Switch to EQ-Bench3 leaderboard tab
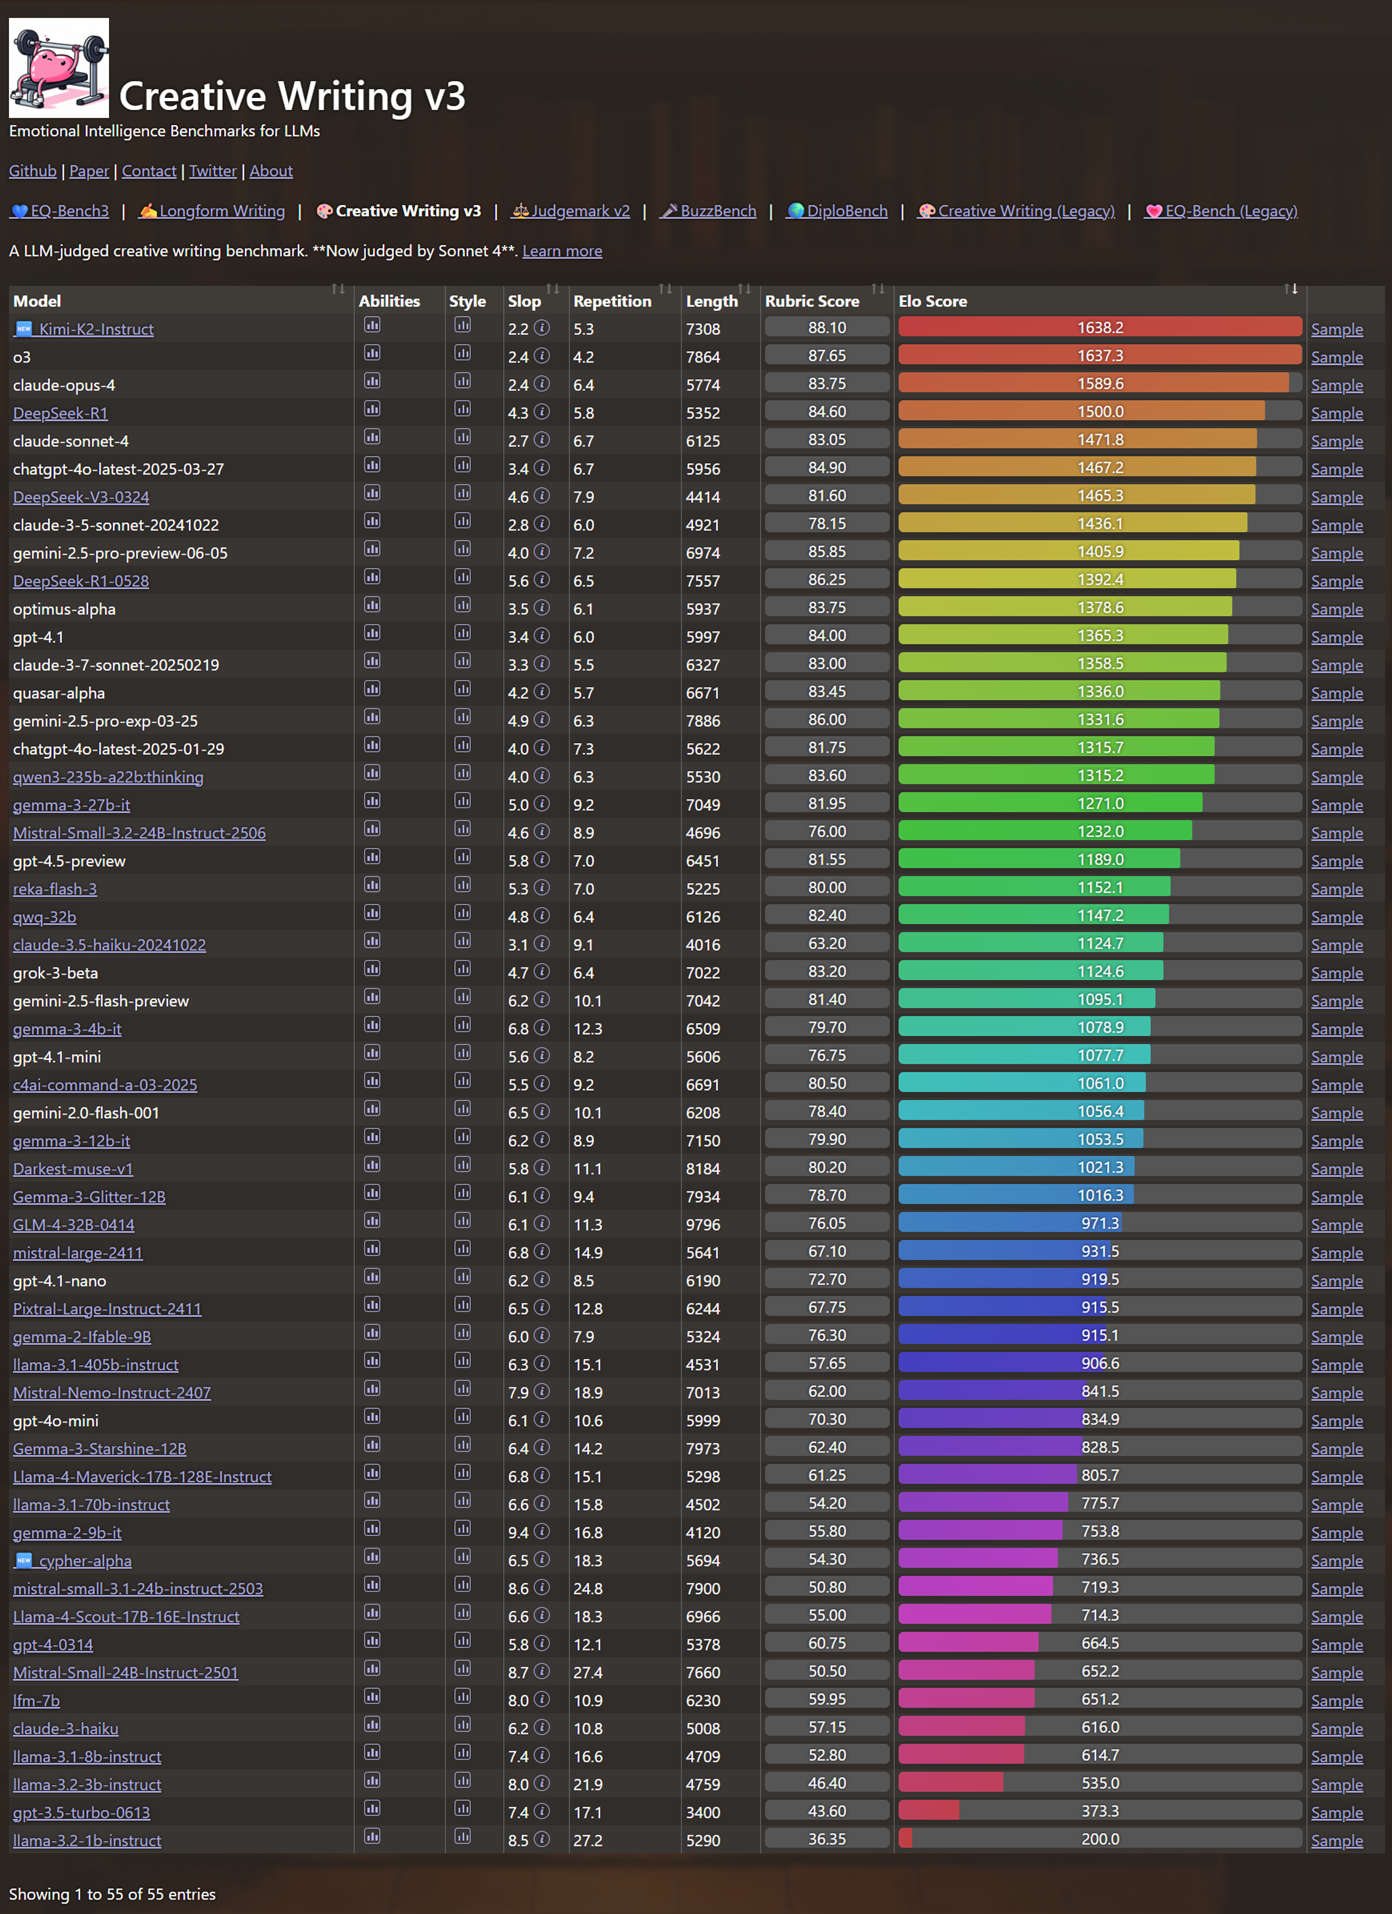Image resolution: width=1392 pixels, height=1914 pixels. [59, 211]
